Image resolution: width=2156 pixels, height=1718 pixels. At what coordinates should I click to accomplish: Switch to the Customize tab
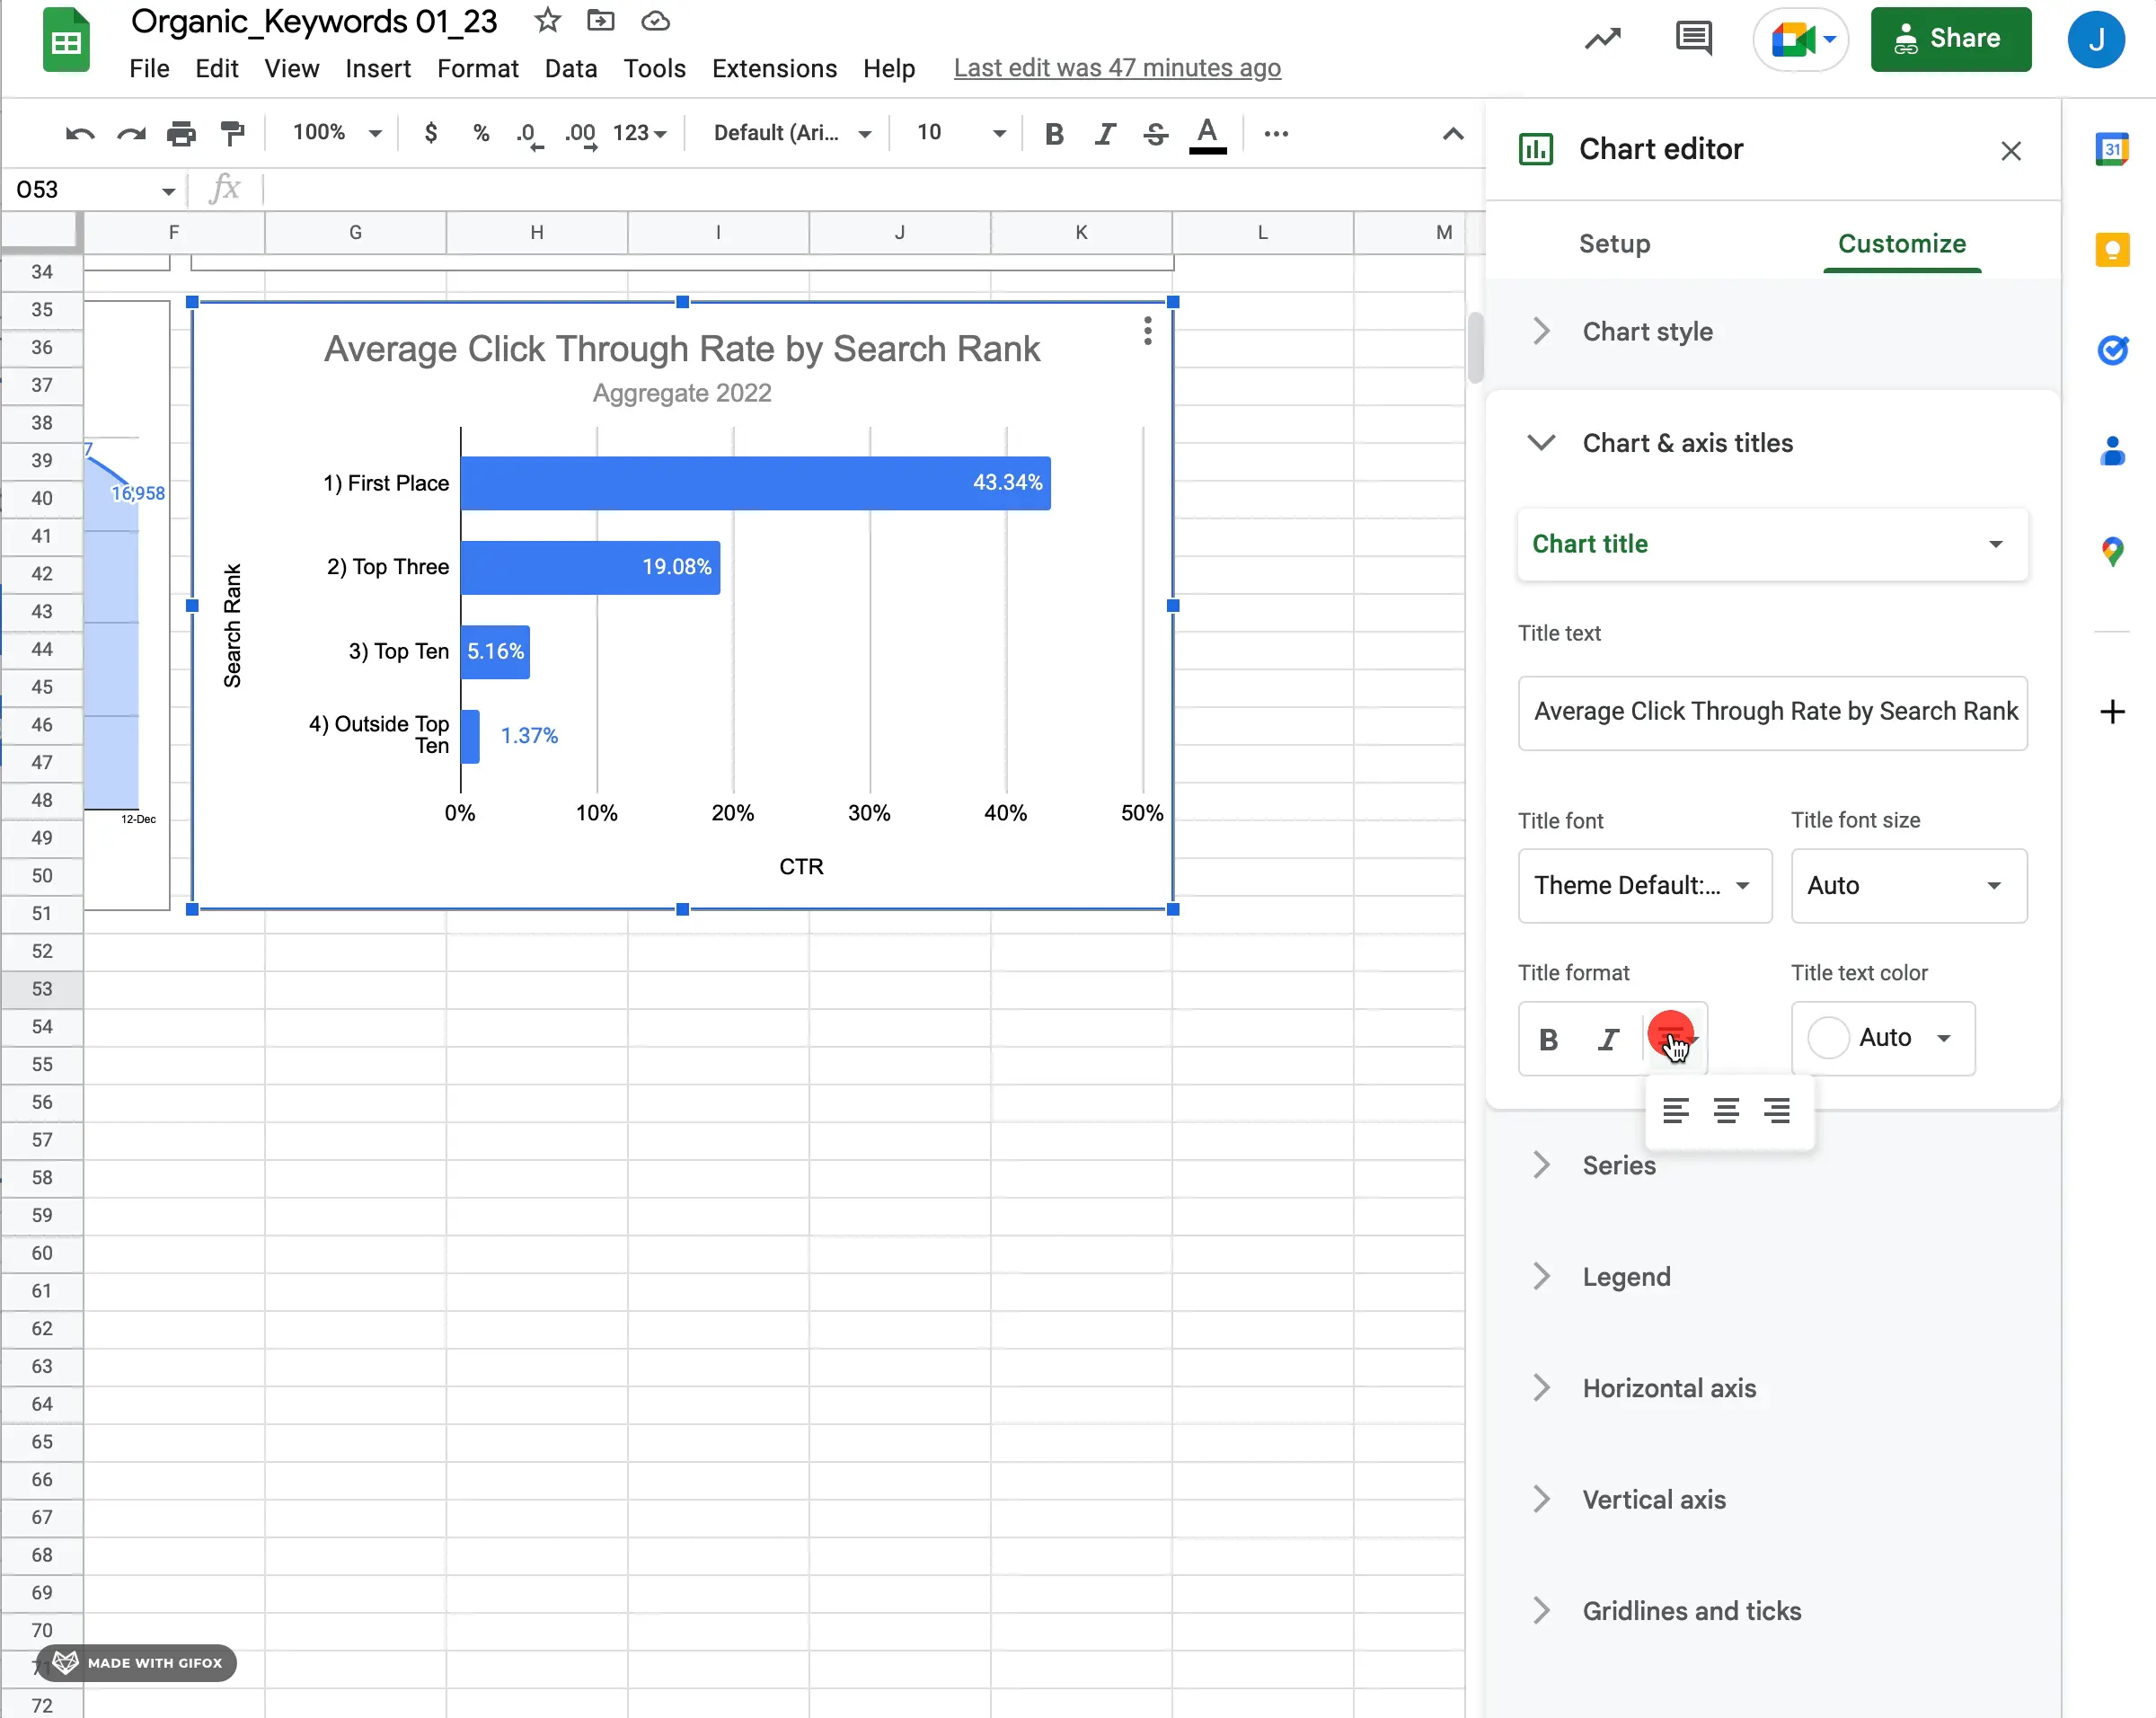coord(1902,244)
